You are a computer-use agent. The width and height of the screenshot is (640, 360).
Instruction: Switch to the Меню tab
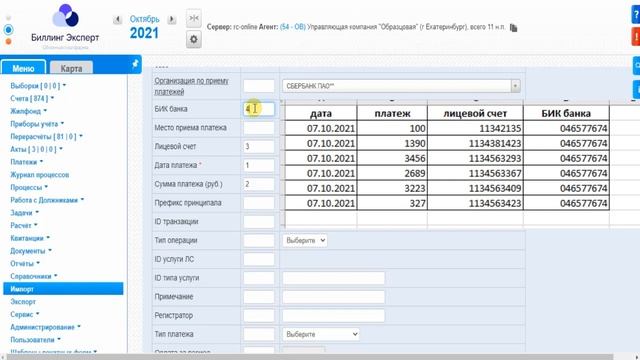[23, 68]
